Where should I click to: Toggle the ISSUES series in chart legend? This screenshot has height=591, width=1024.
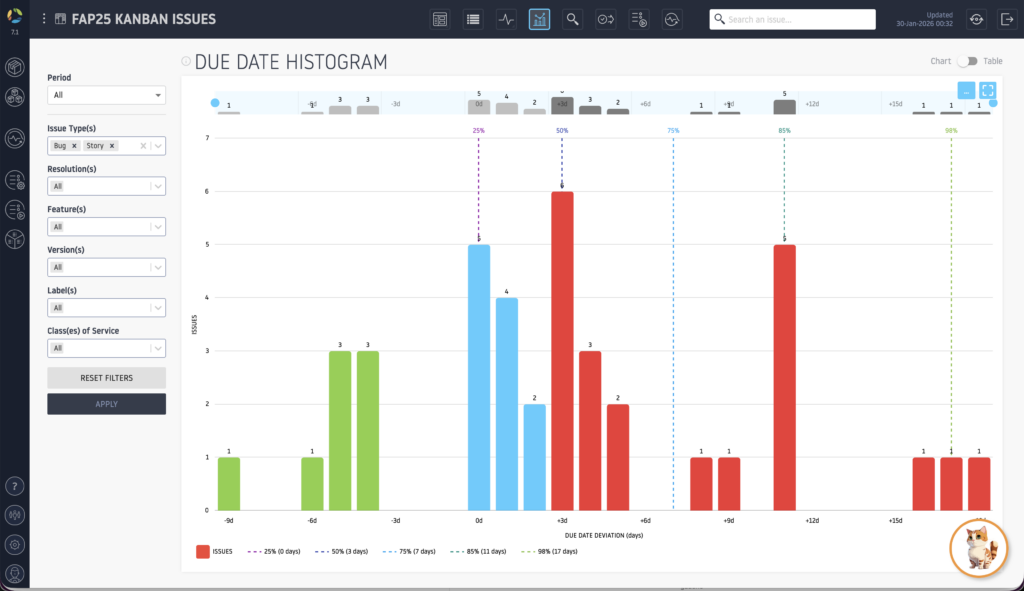tap(214, 551)
